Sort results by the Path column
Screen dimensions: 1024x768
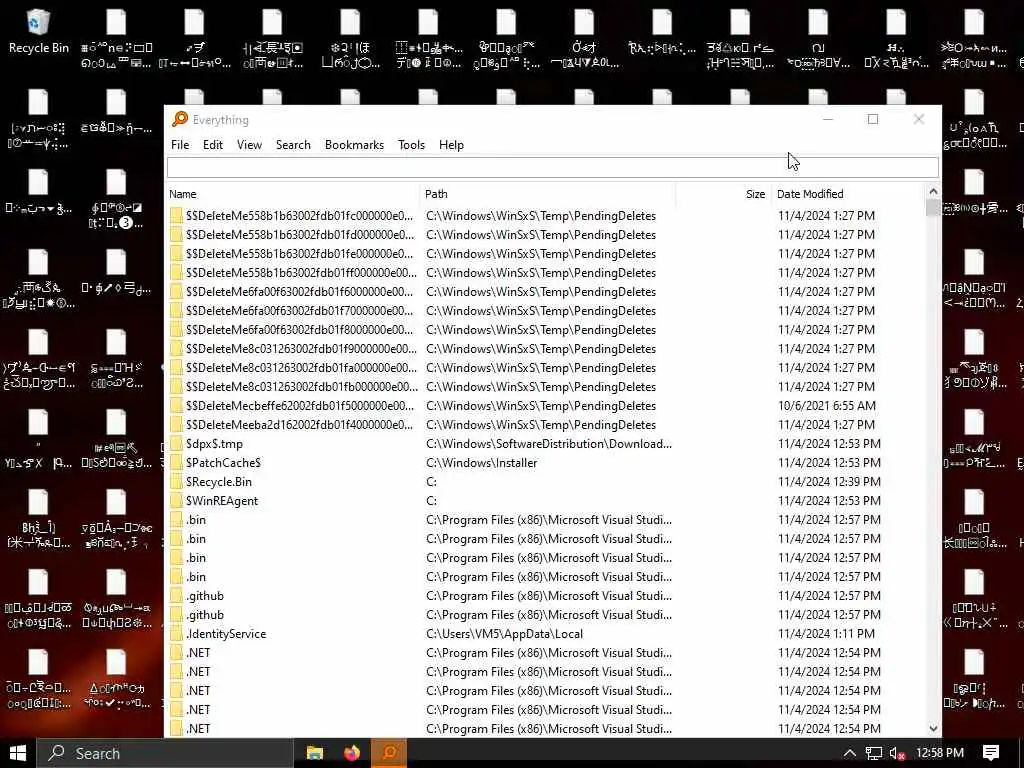[548, 194]
